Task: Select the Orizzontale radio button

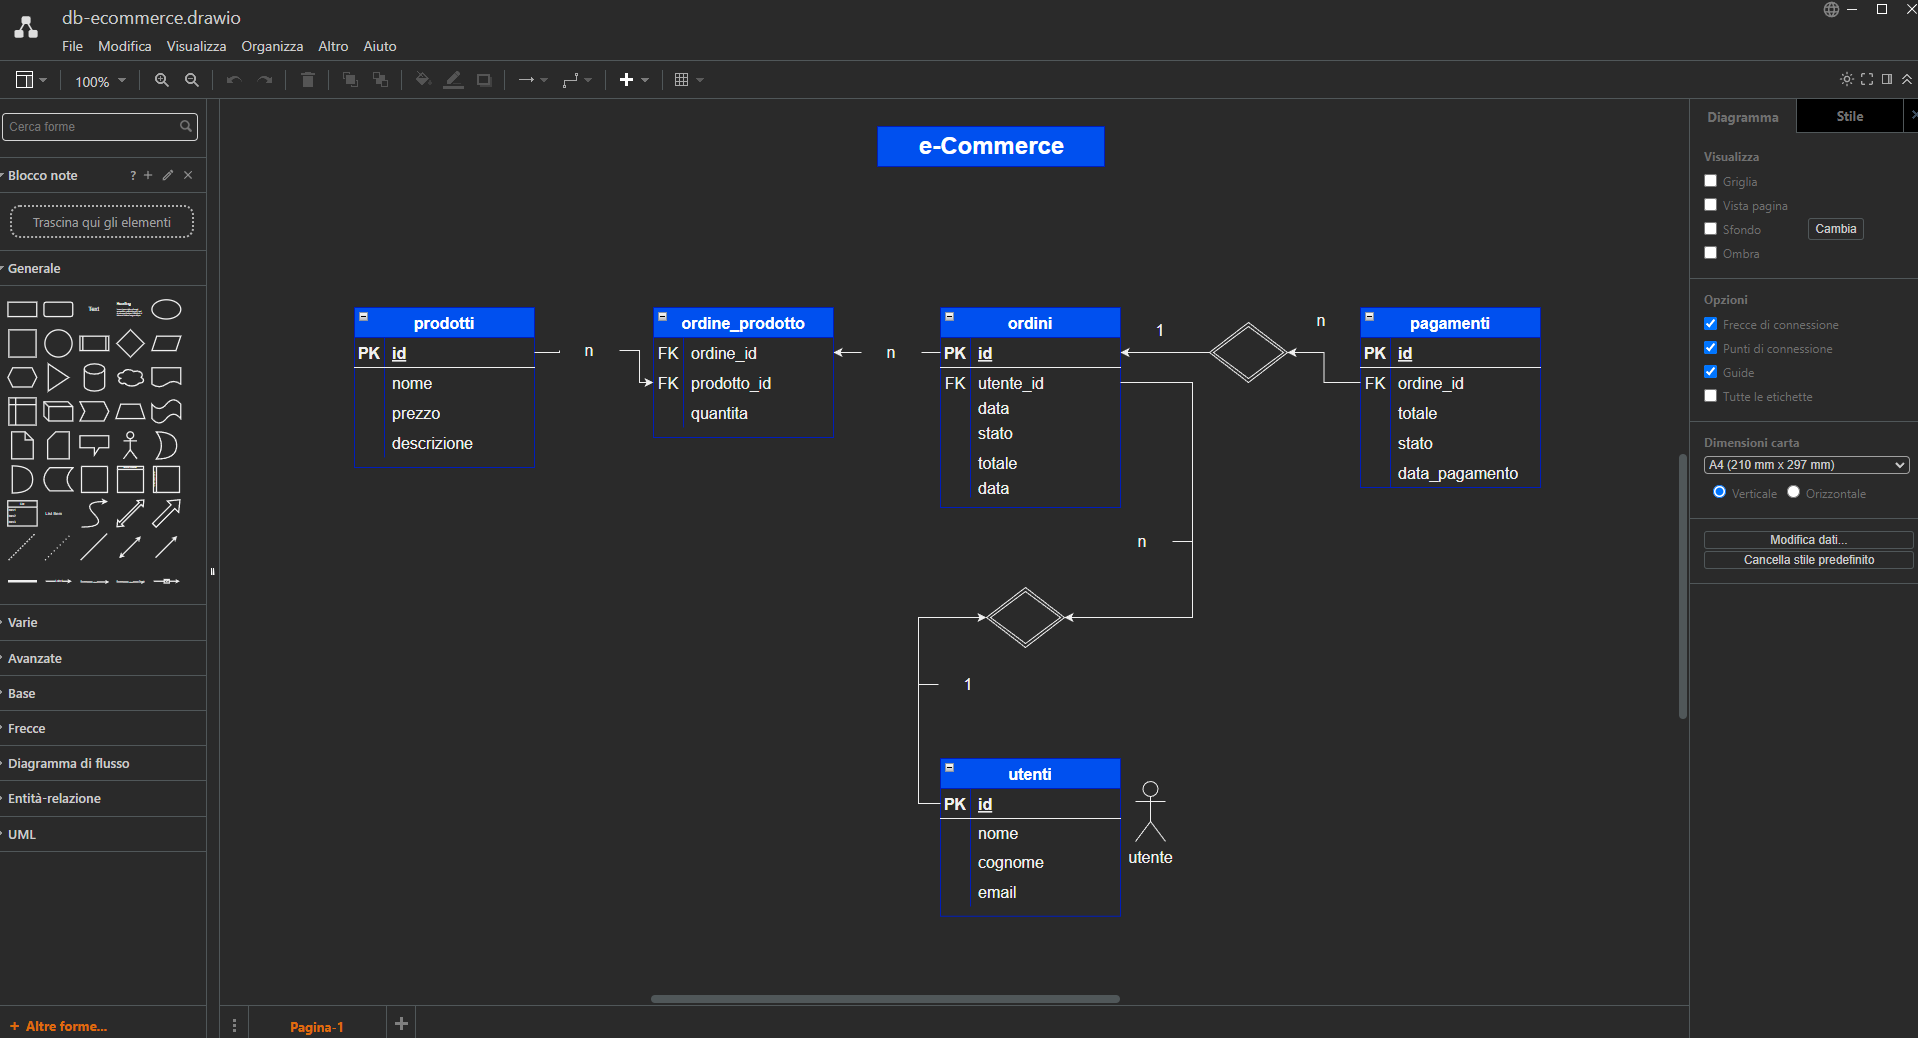Action: point(1793,492)
